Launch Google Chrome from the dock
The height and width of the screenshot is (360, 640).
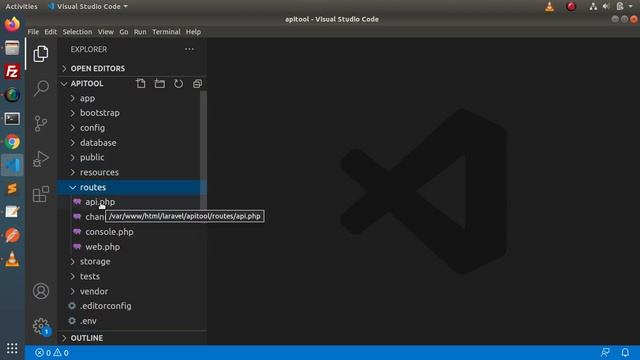(x=12, y=142)
